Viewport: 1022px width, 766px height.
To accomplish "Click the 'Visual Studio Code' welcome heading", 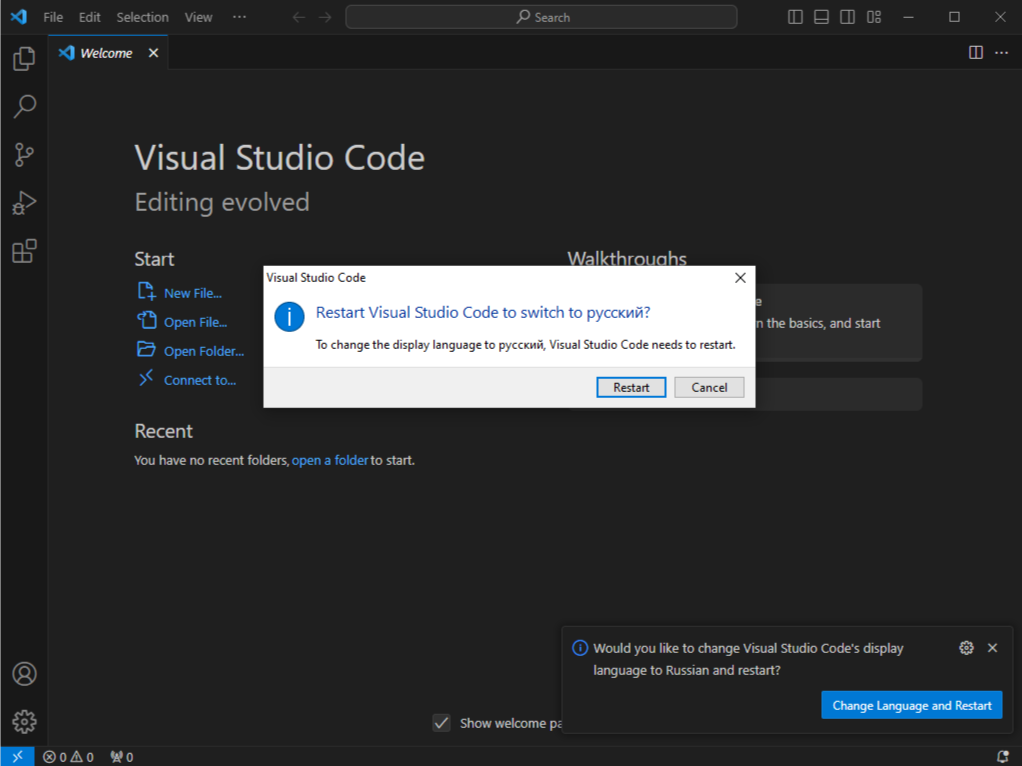I will [280, 158].
